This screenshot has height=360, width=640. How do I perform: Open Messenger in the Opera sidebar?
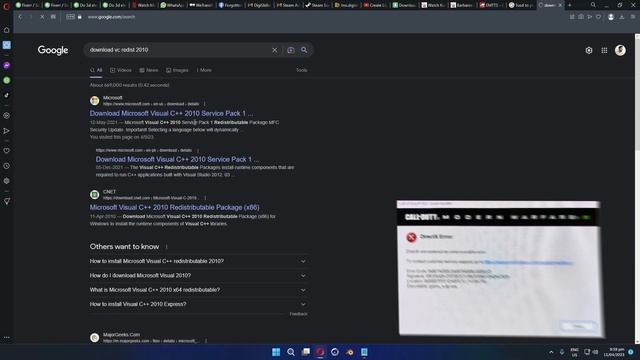tap(7, 65)
